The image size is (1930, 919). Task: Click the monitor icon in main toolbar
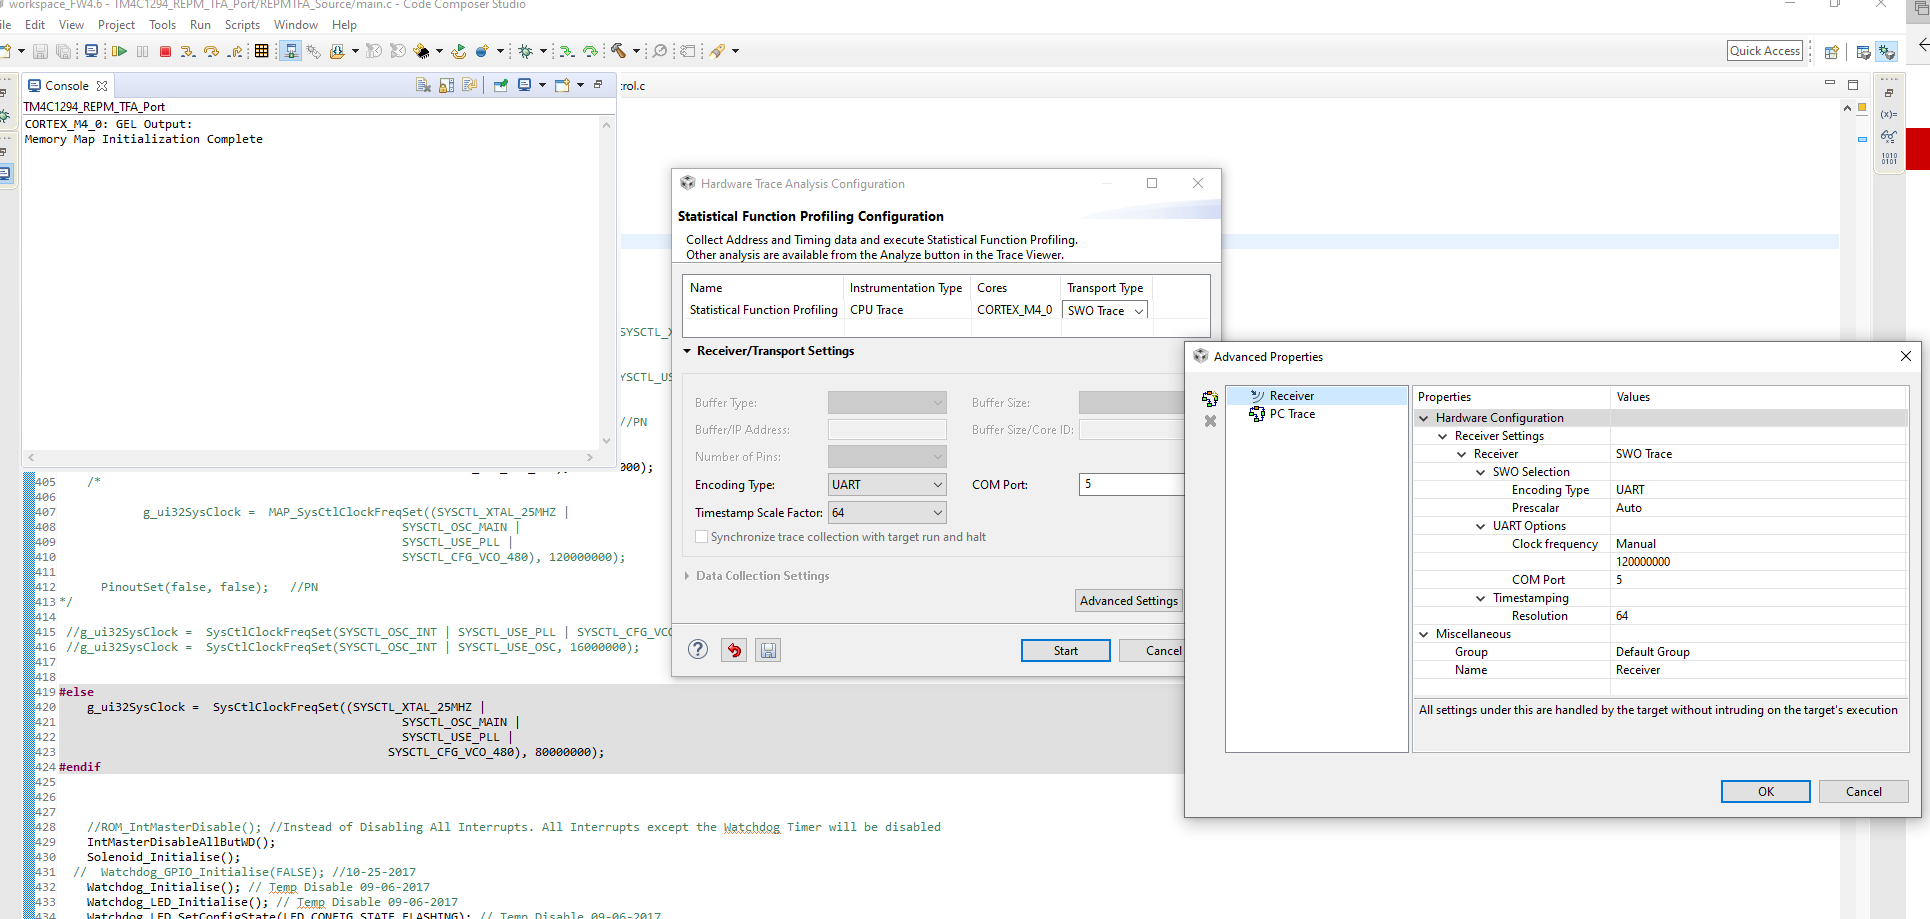tap(92, 51)
